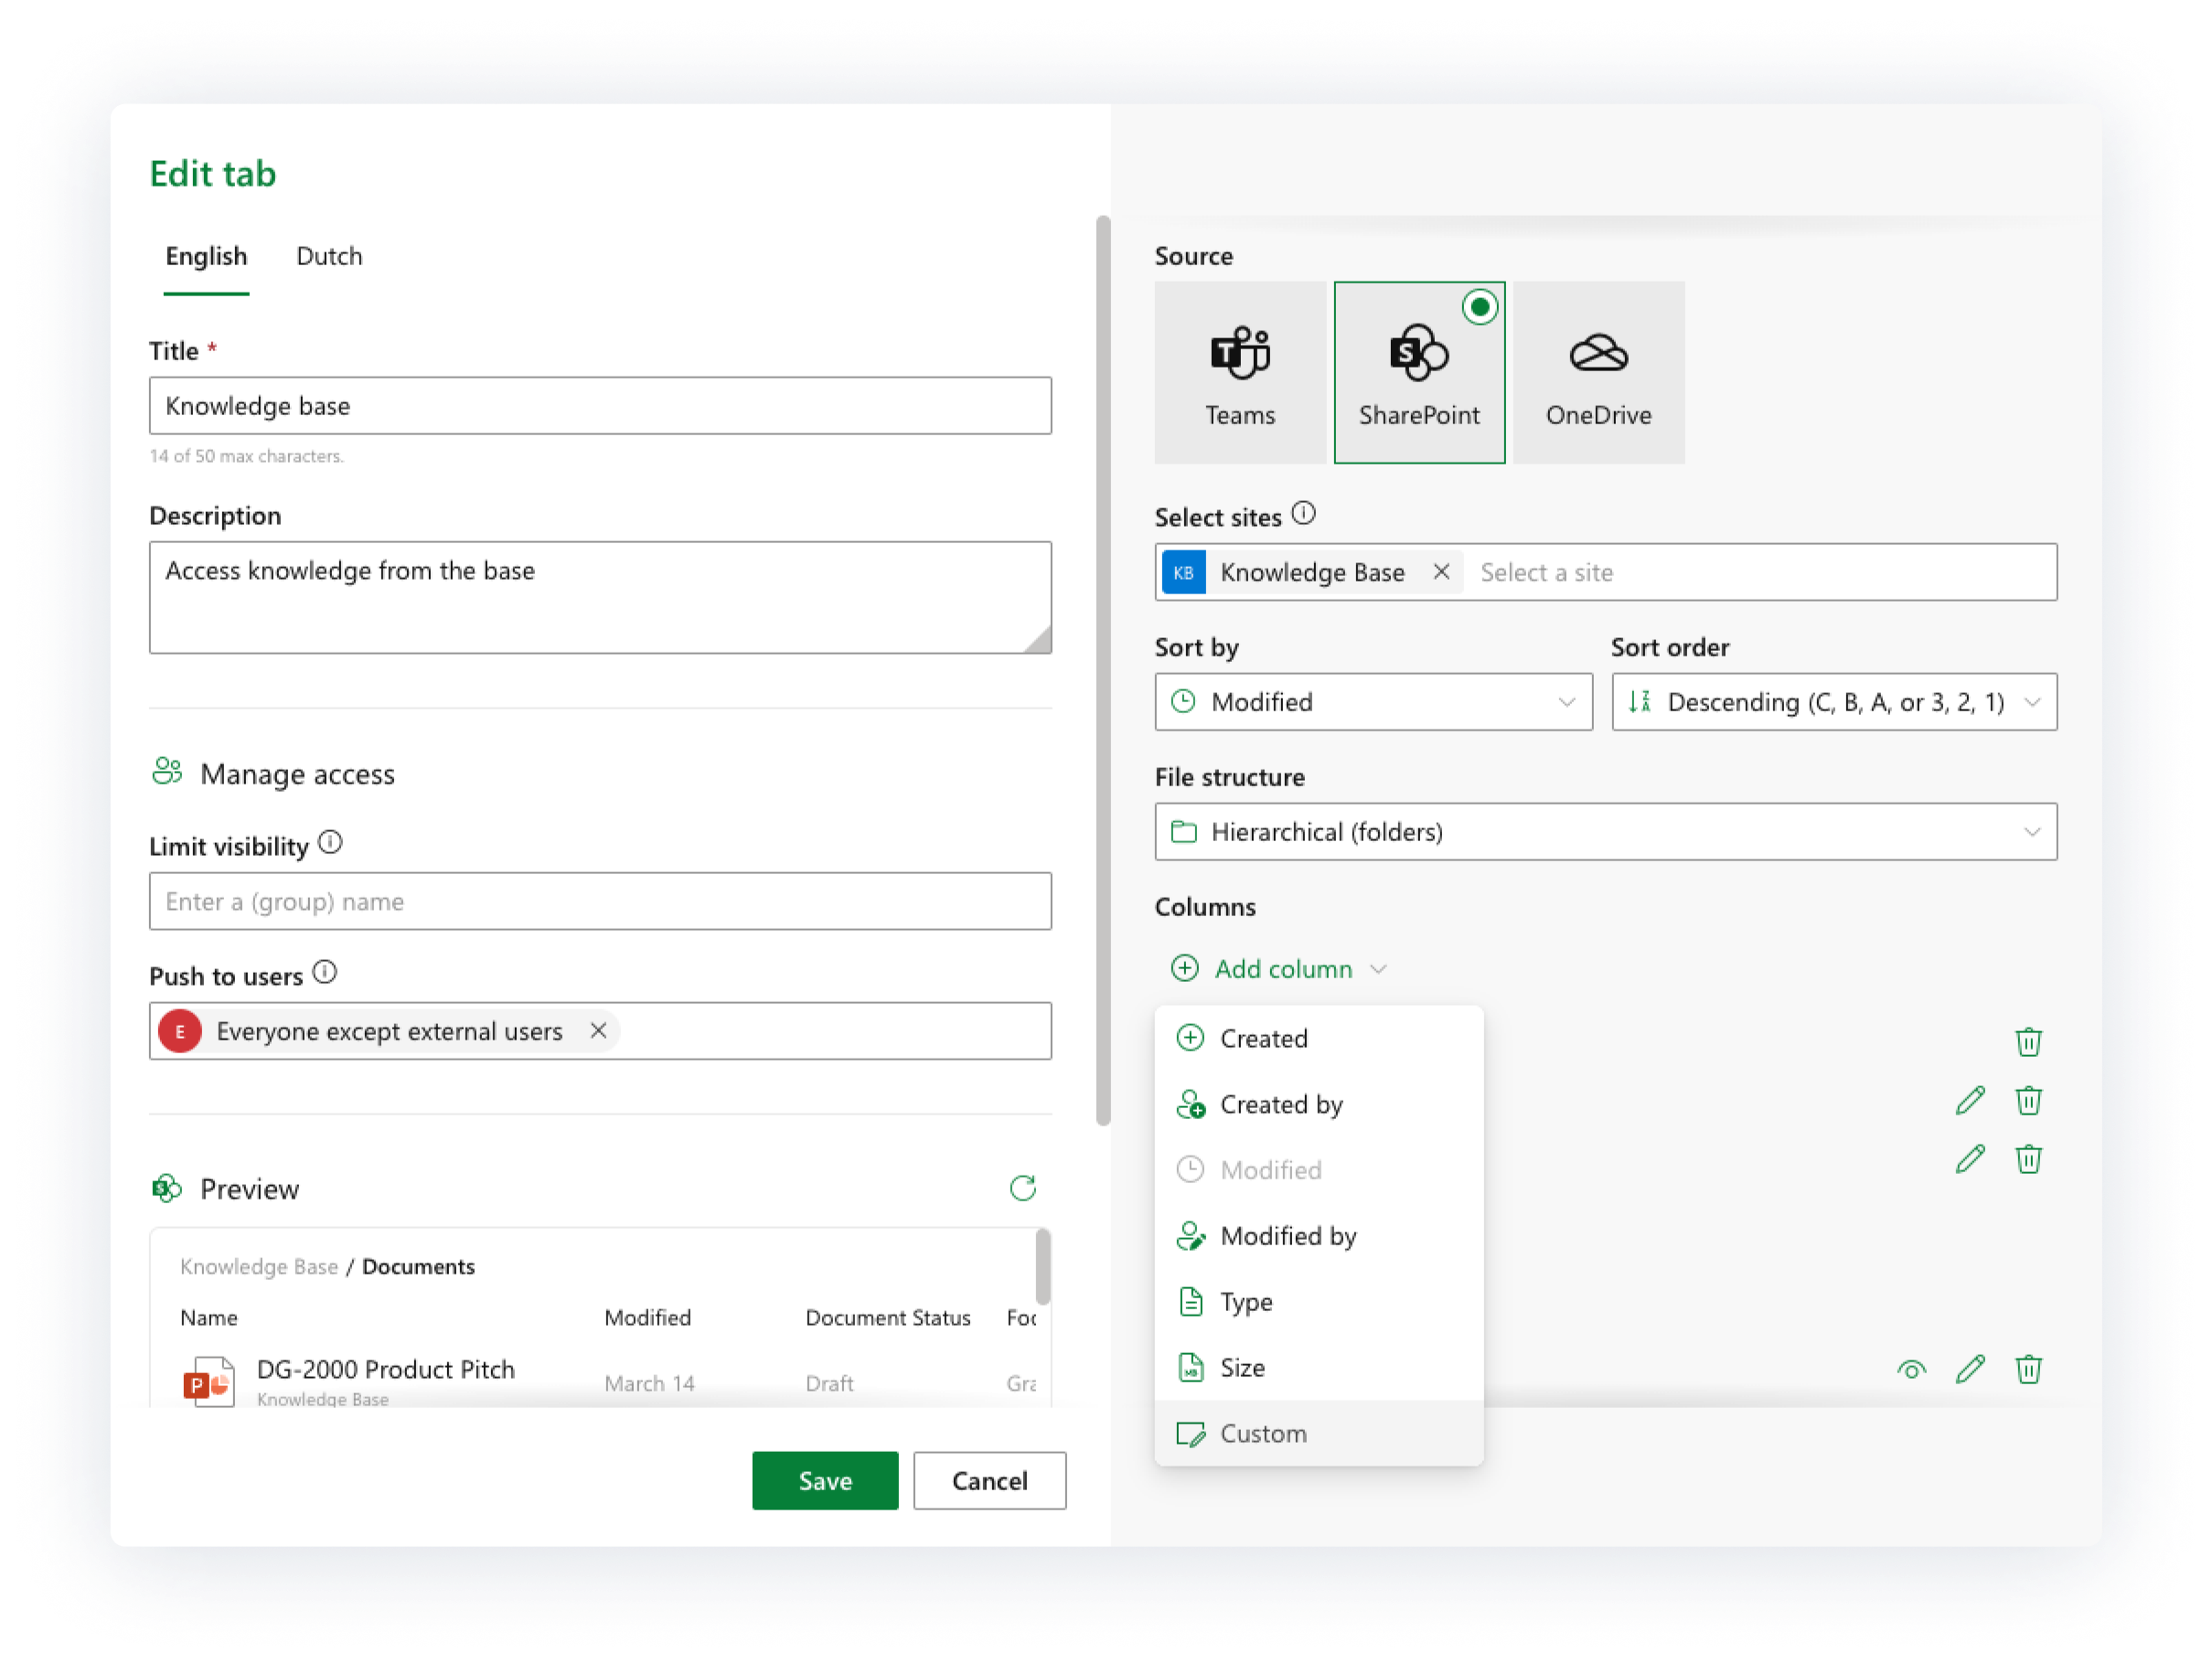Image resolution: width=2212 pixels, height=1663 pixels.
Task: Click the red E avatar icon
Action: click(x=180, y=1032)
